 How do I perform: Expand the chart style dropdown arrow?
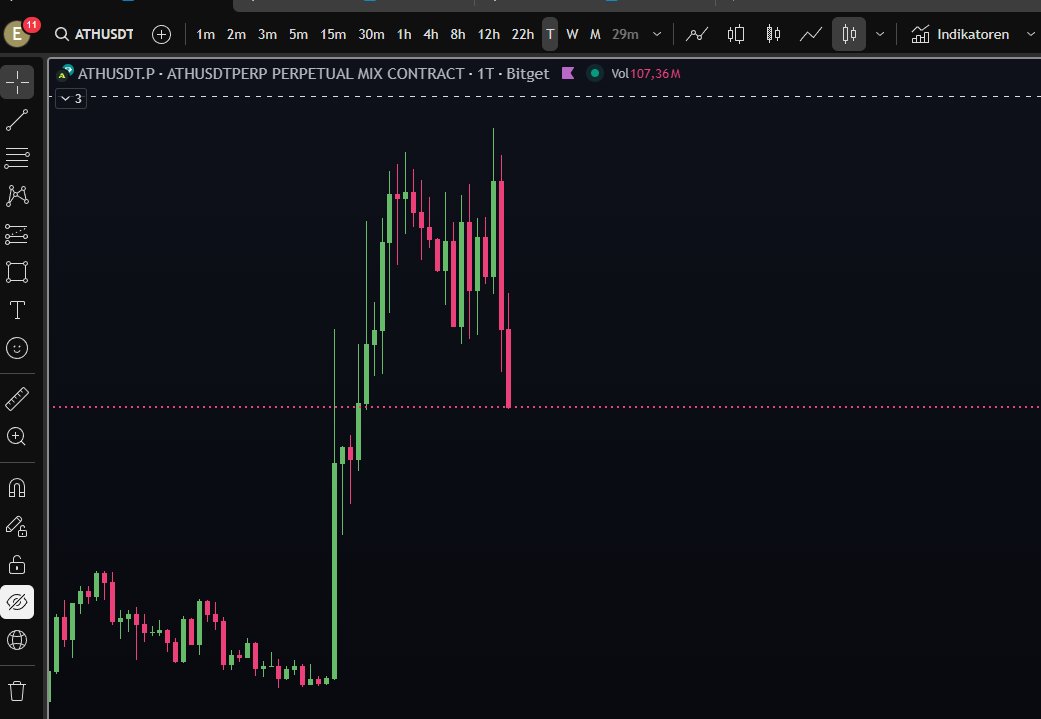point(880,34)
